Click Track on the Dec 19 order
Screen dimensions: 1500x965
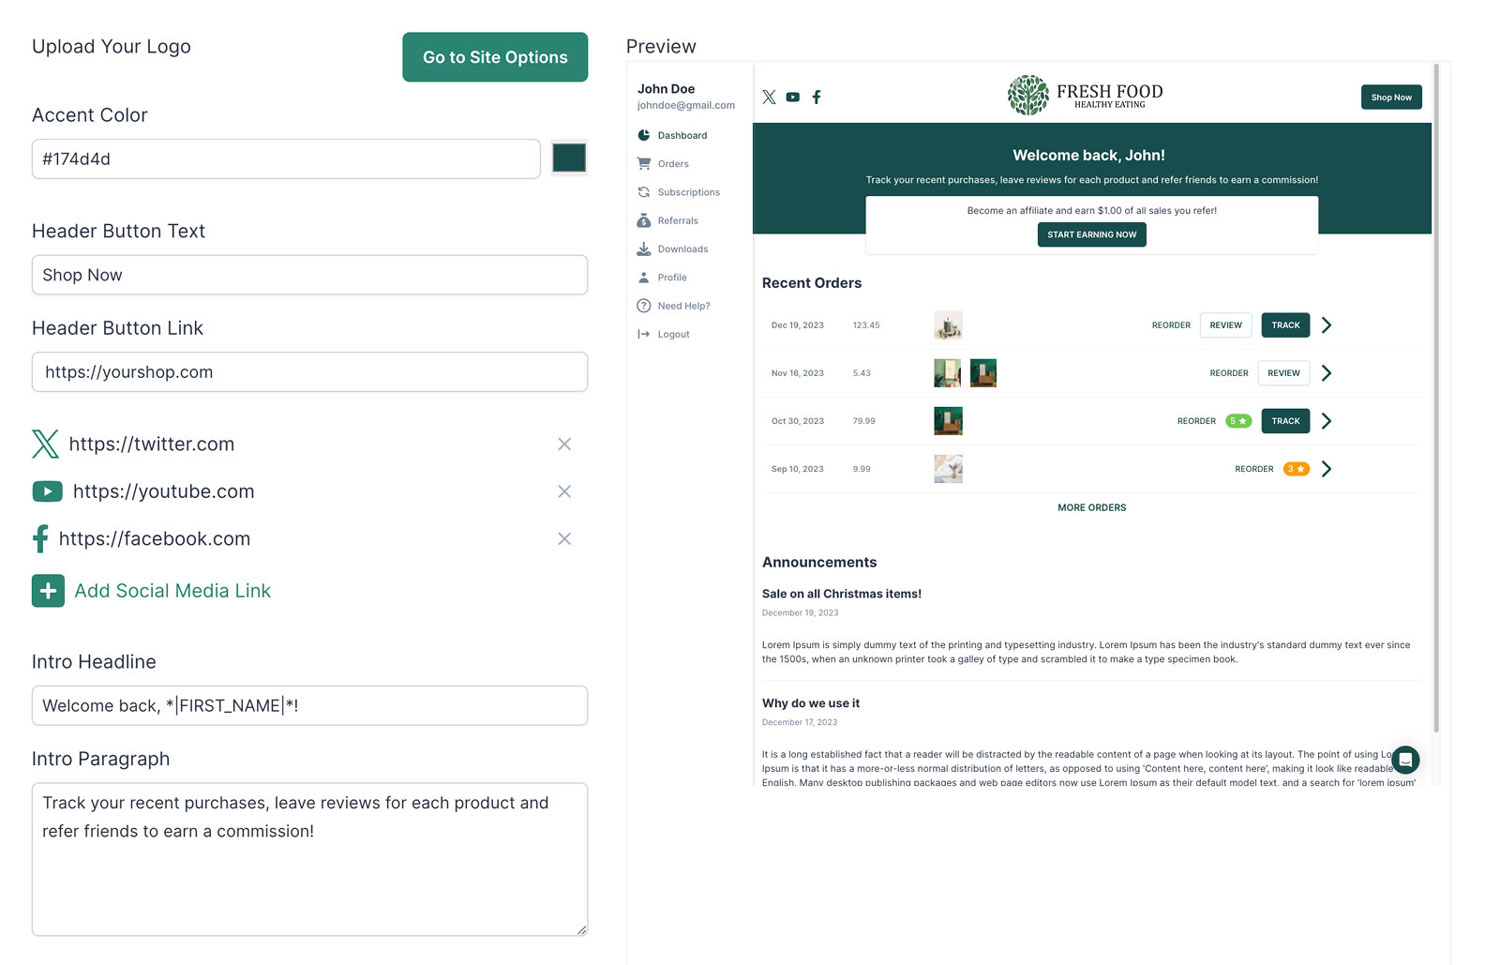(1285, 325)
